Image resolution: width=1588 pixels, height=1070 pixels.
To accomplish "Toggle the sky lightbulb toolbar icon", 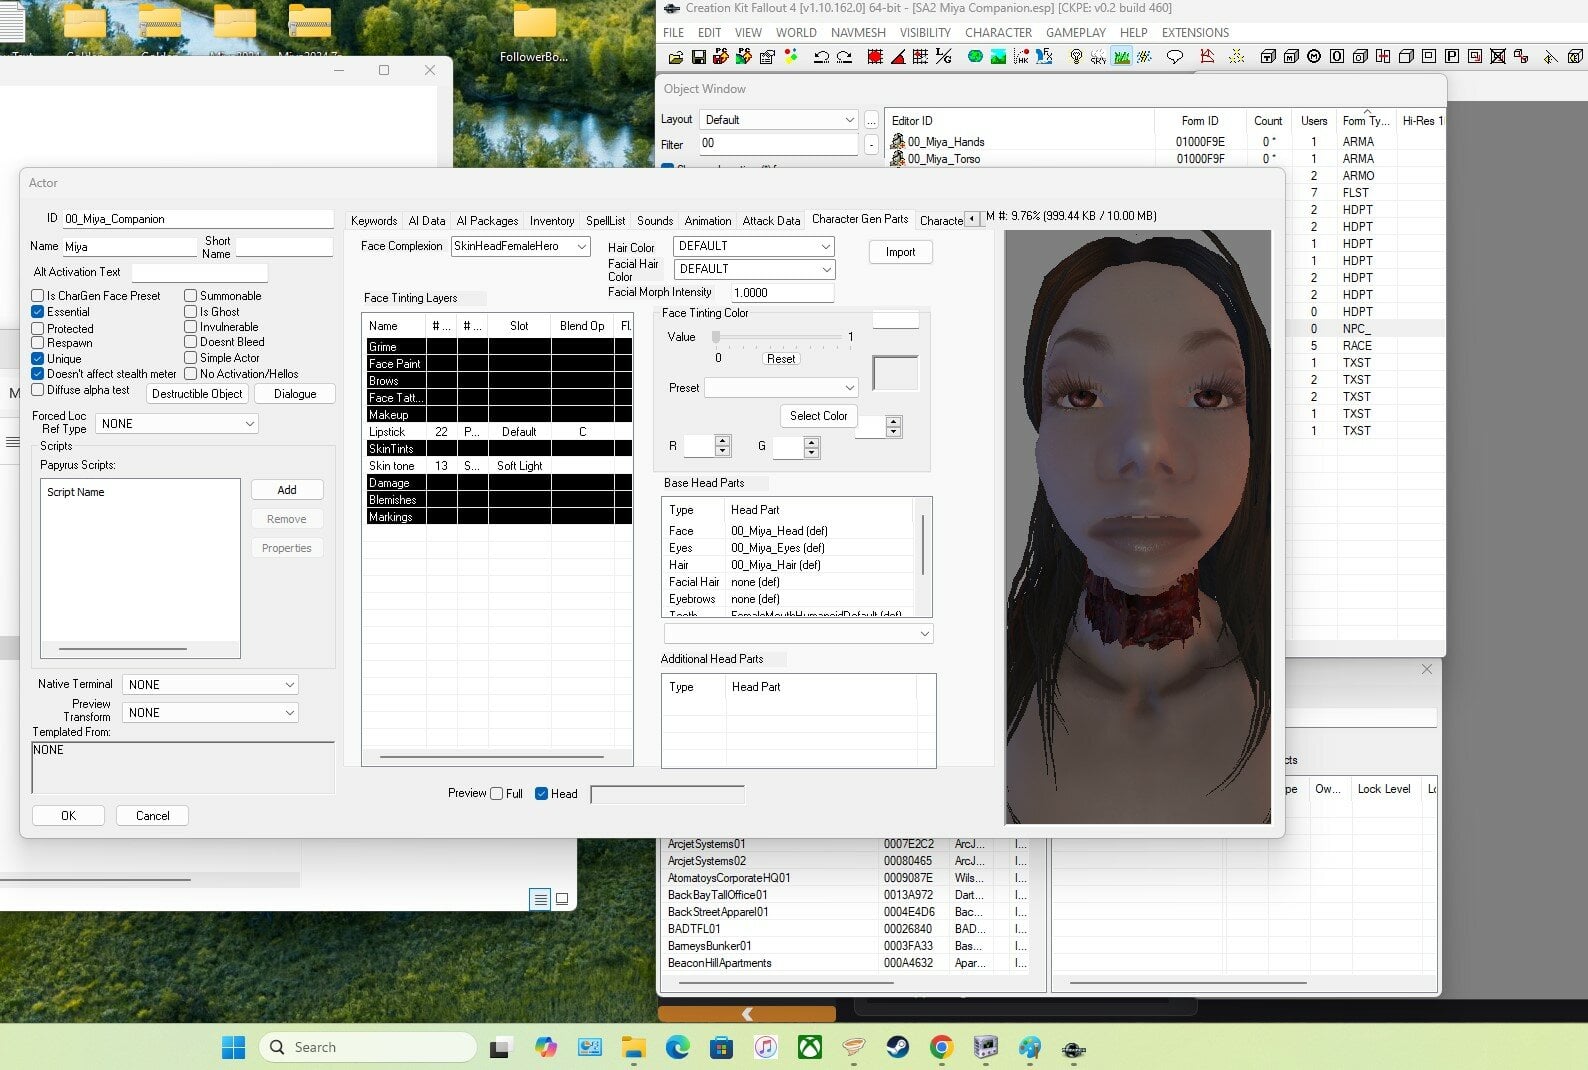I will [1076, 57].
